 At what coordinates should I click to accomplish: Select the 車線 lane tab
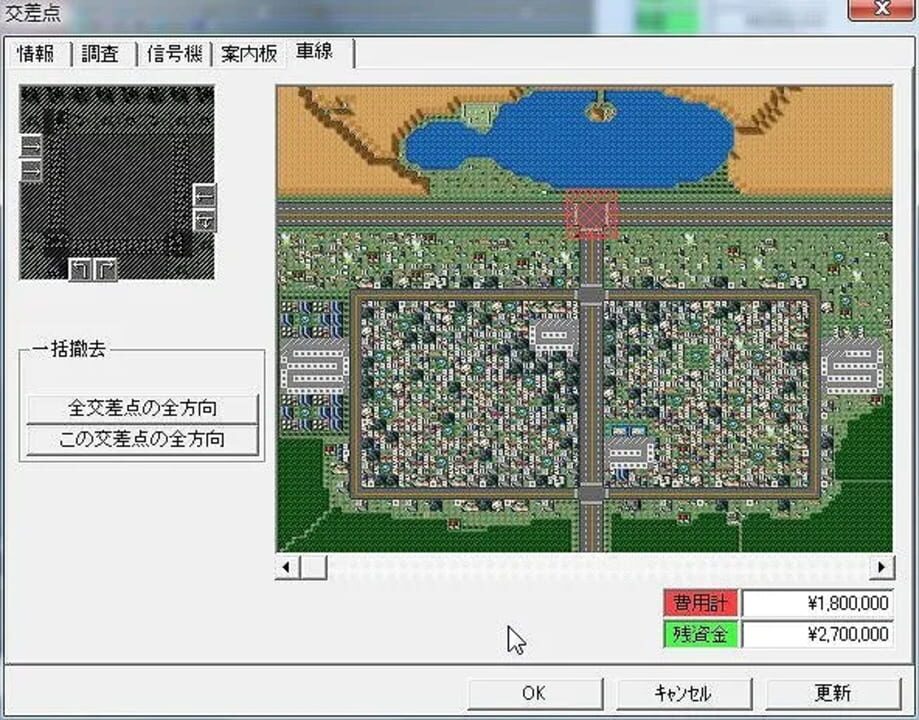[313, 54]
